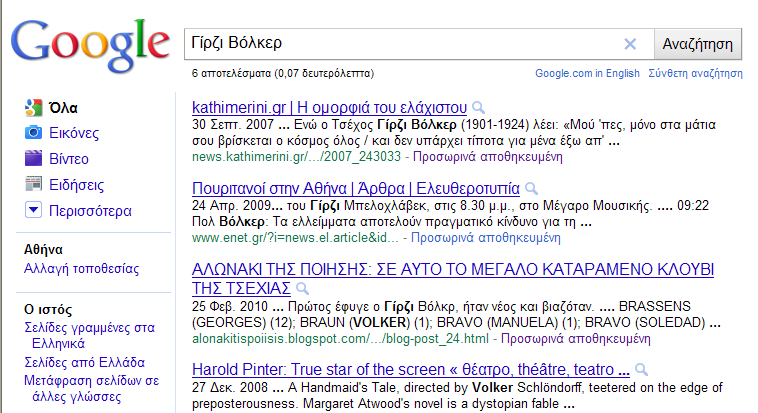Click alonakitispoiisis.blogspot.com green URL
This screenshot has width=758, height=413.
point(340,339)
